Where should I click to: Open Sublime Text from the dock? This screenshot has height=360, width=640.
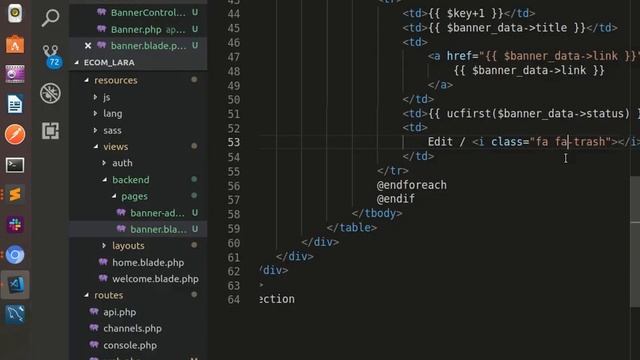(15, 194)
